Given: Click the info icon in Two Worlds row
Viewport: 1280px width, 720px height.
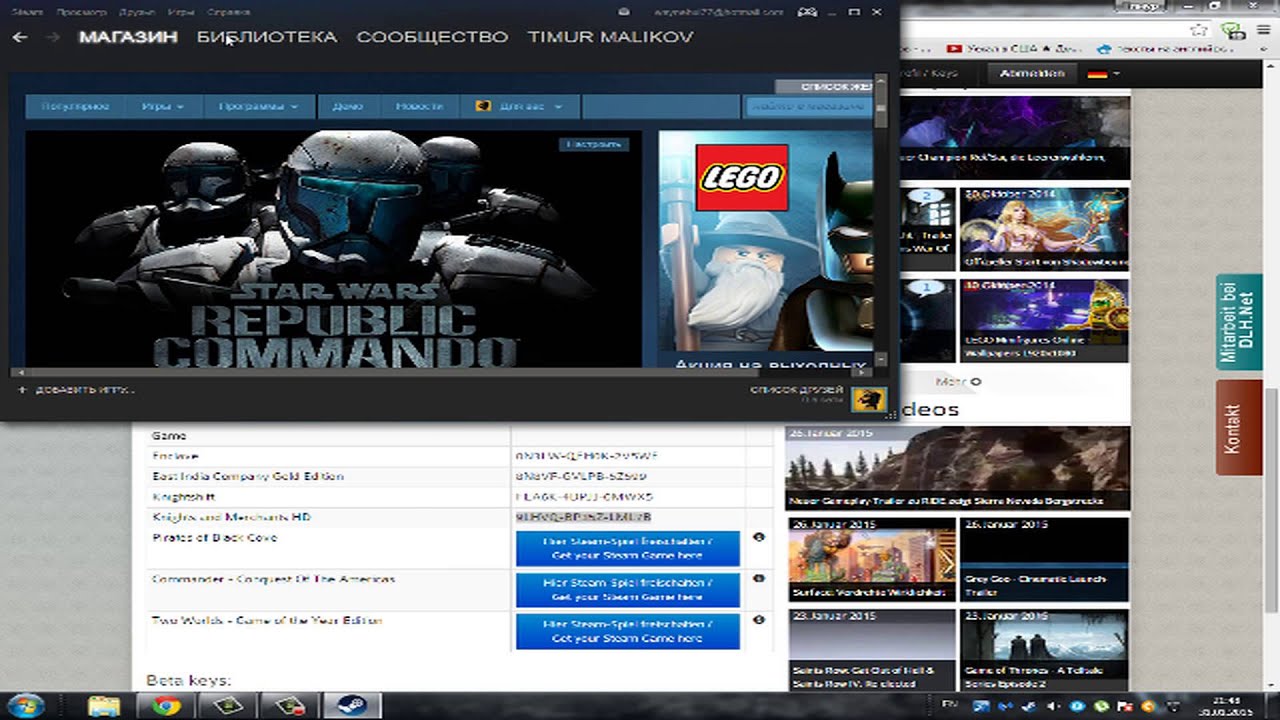Looking at the screenshot, I should click(758, 620).
